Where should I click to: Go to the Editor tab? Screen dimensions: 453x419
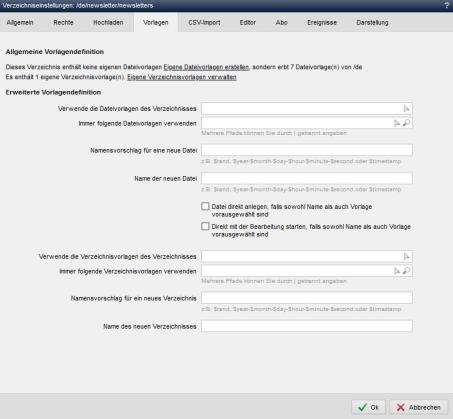pyautogui.click(x=248, y=22)
